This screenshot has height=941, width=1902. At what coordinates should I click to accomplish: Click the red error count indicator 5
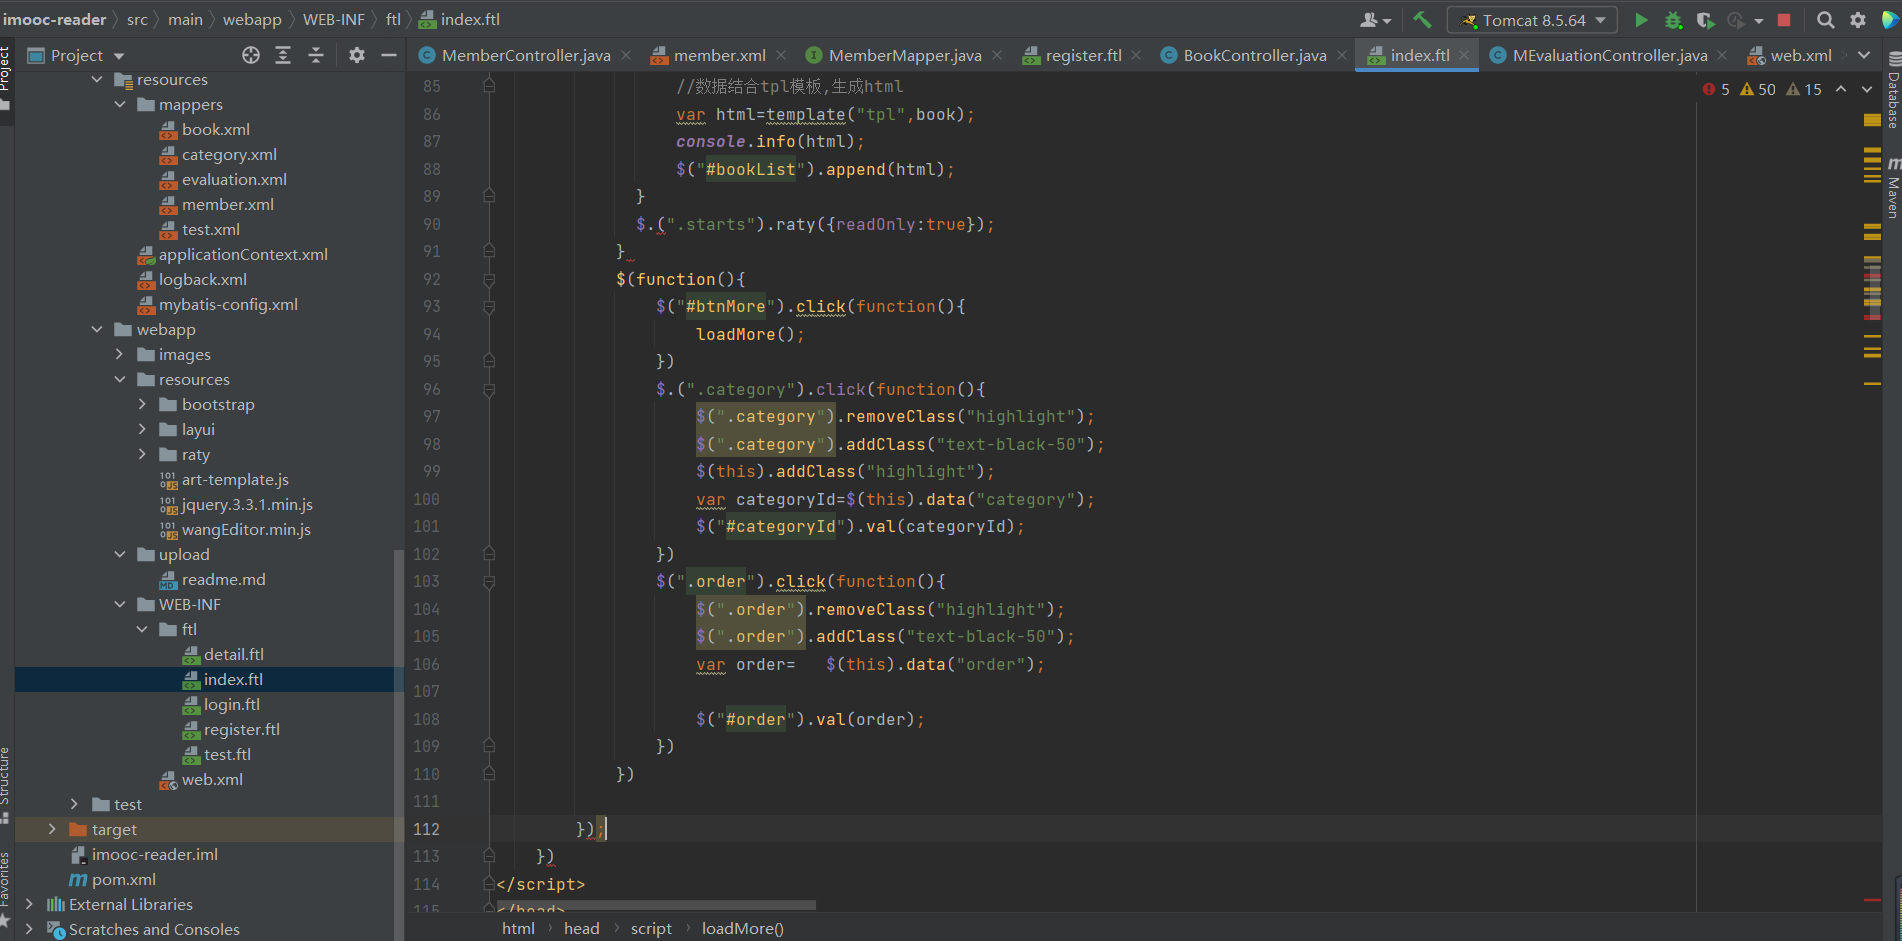(x=1716, y=89)
